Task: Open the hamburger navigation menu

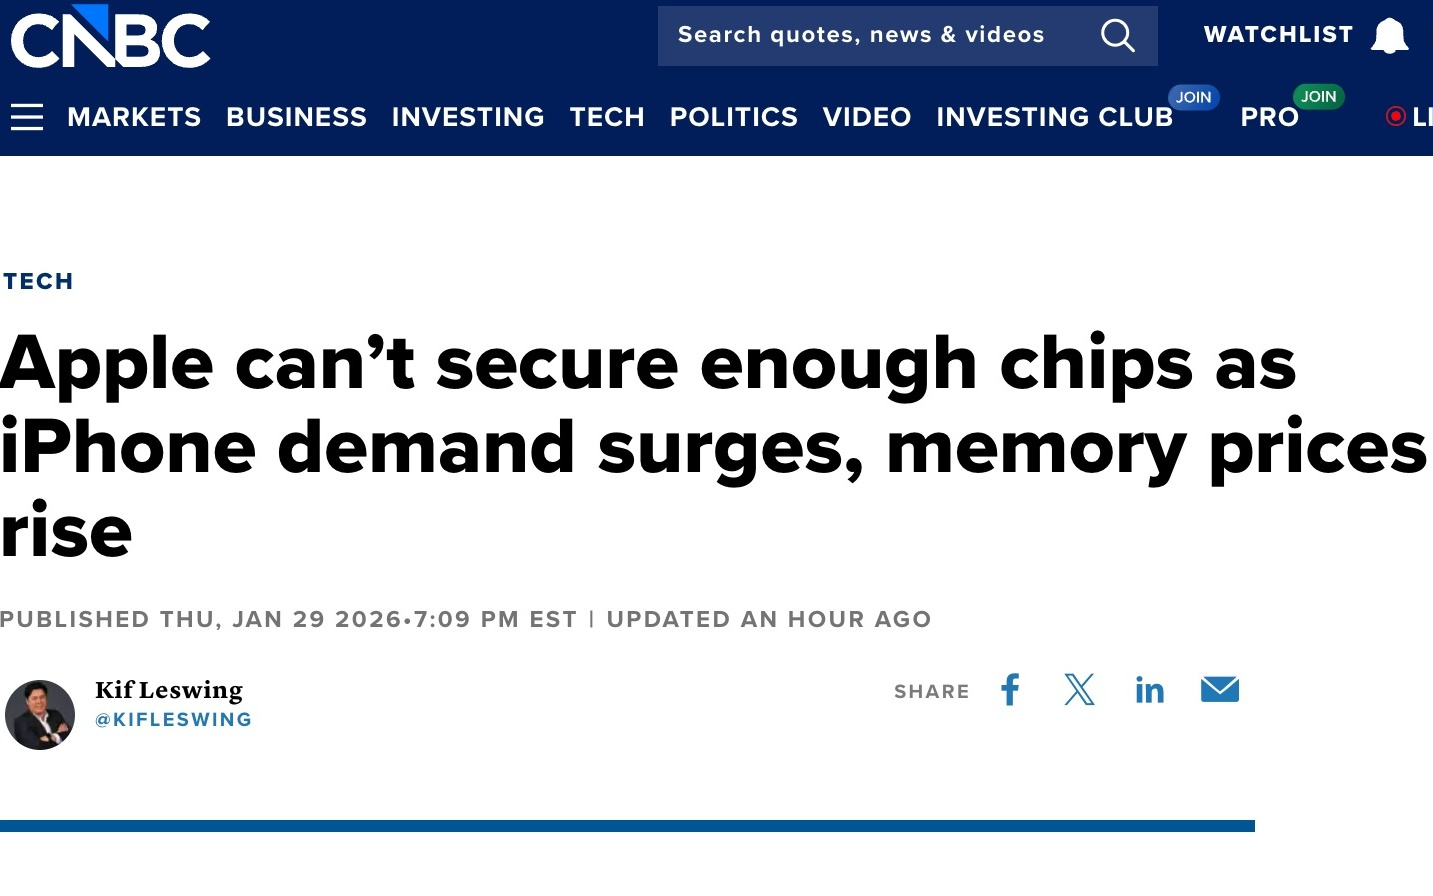Action: (27, 117)
